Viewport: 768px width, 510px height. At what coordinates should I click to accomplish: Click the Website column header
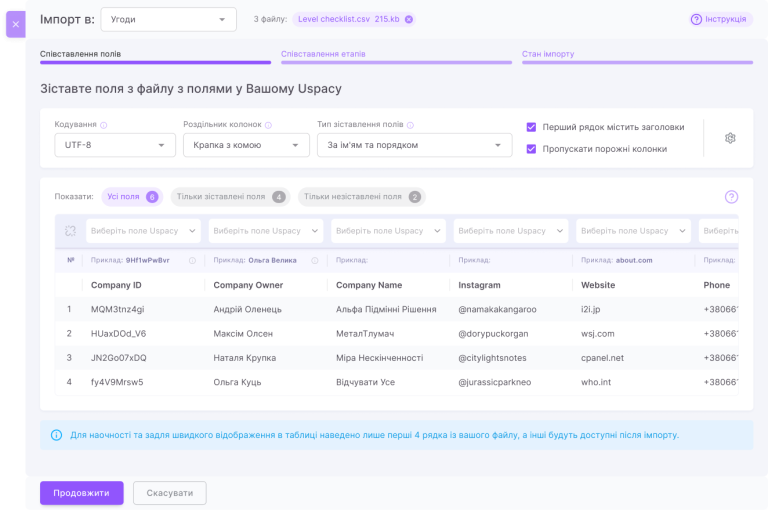[x=598, y=285]
